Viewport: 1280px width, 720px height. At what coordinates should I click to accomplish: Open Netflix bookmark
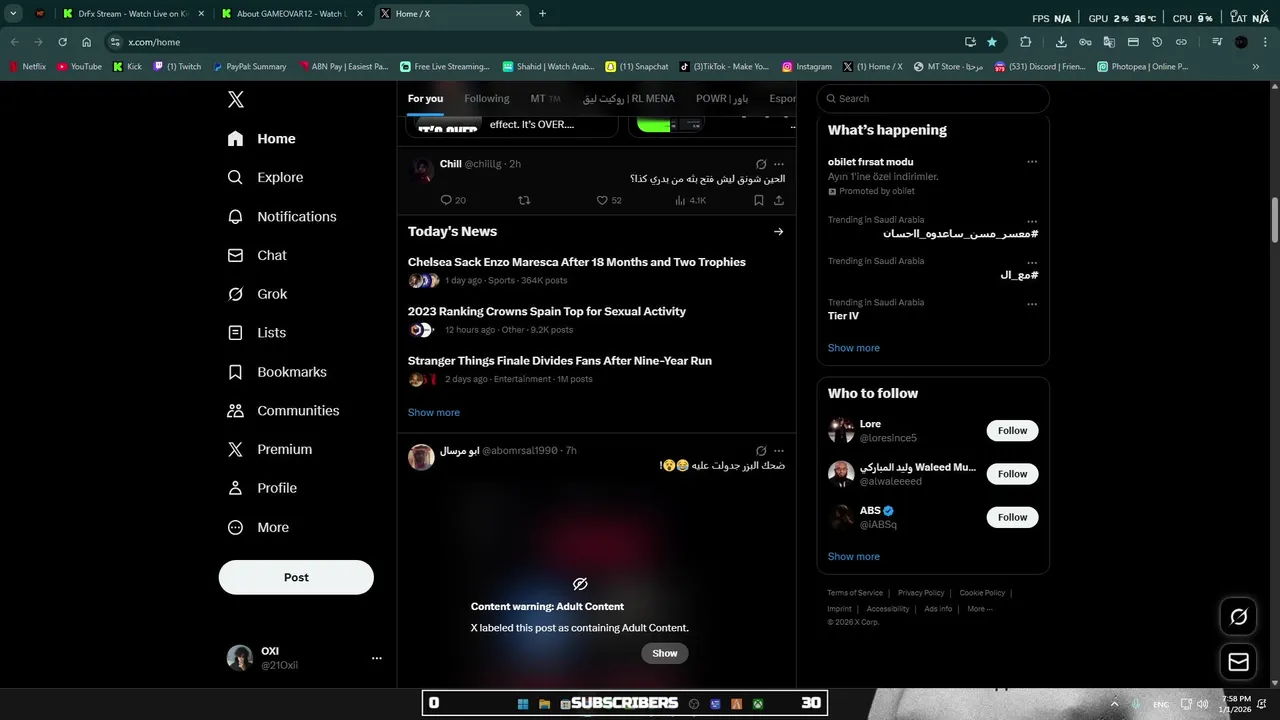point(27,67)
